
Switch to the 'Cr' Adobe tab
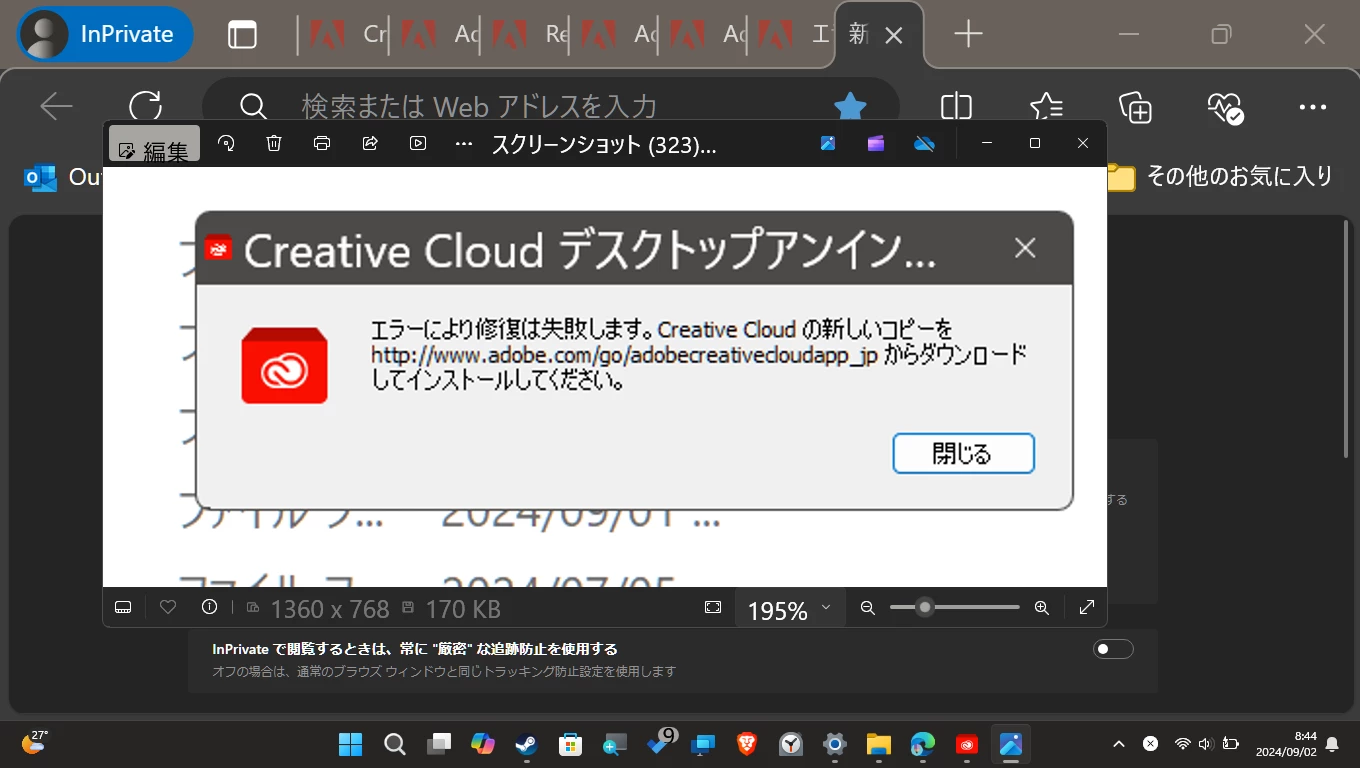coord(346,35)
